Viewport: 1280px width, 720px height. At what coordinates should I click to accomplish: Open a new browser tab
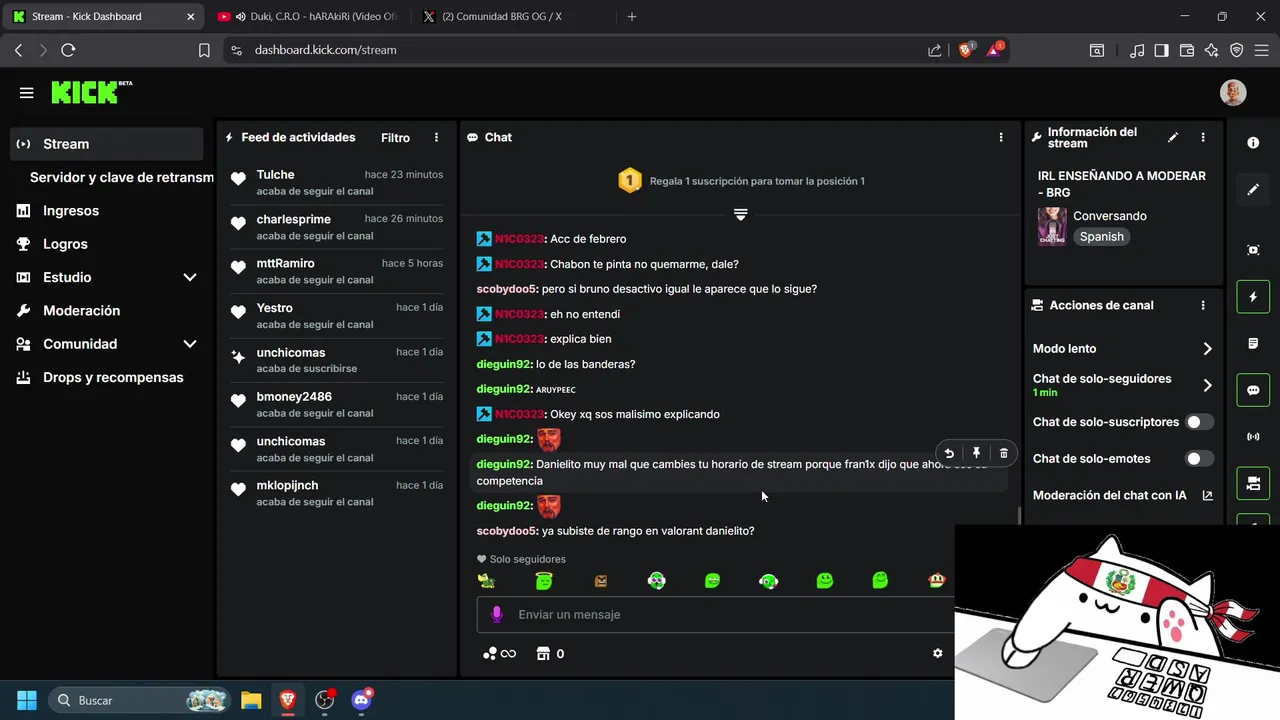click(632, 16)
